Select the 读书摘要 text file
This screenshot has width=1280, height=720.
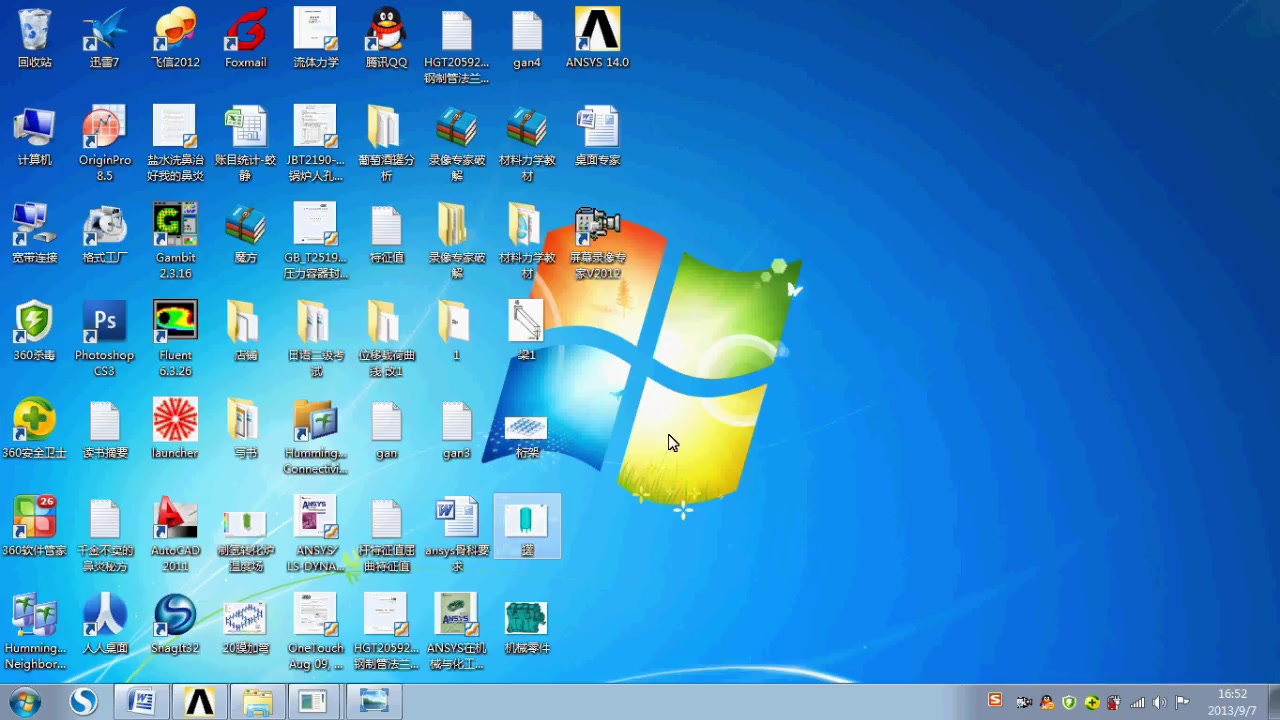(104, 430)
